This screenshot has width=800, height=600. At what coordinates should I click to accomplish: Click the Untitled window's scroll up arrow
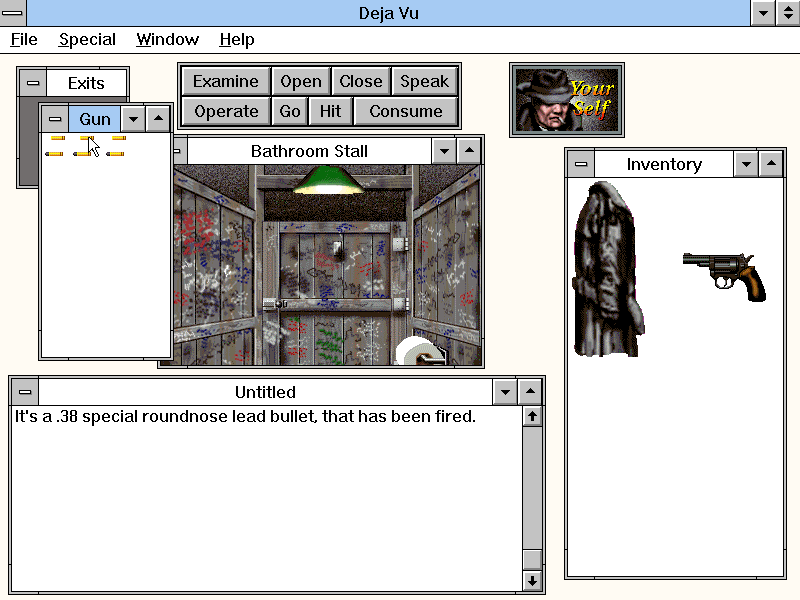click(532, 416)
